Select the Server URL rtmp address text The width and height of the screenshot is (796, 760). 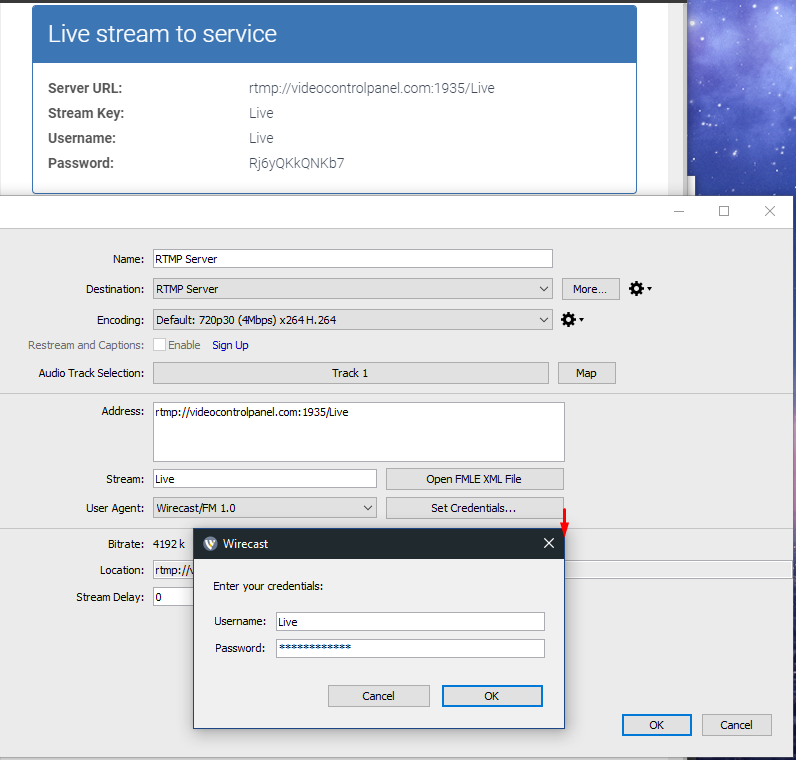[372, 88]
